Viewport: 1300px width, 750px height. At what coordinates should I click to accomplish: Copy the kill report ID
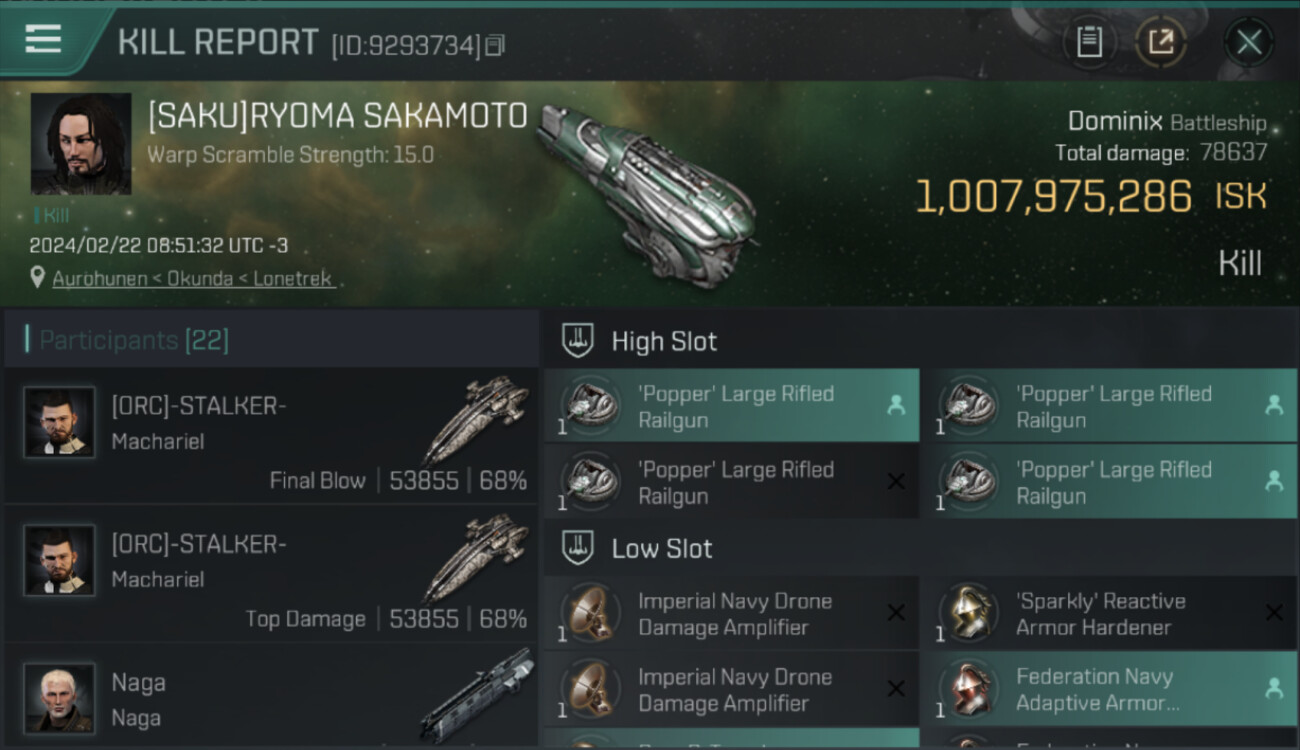pos(495,45)
